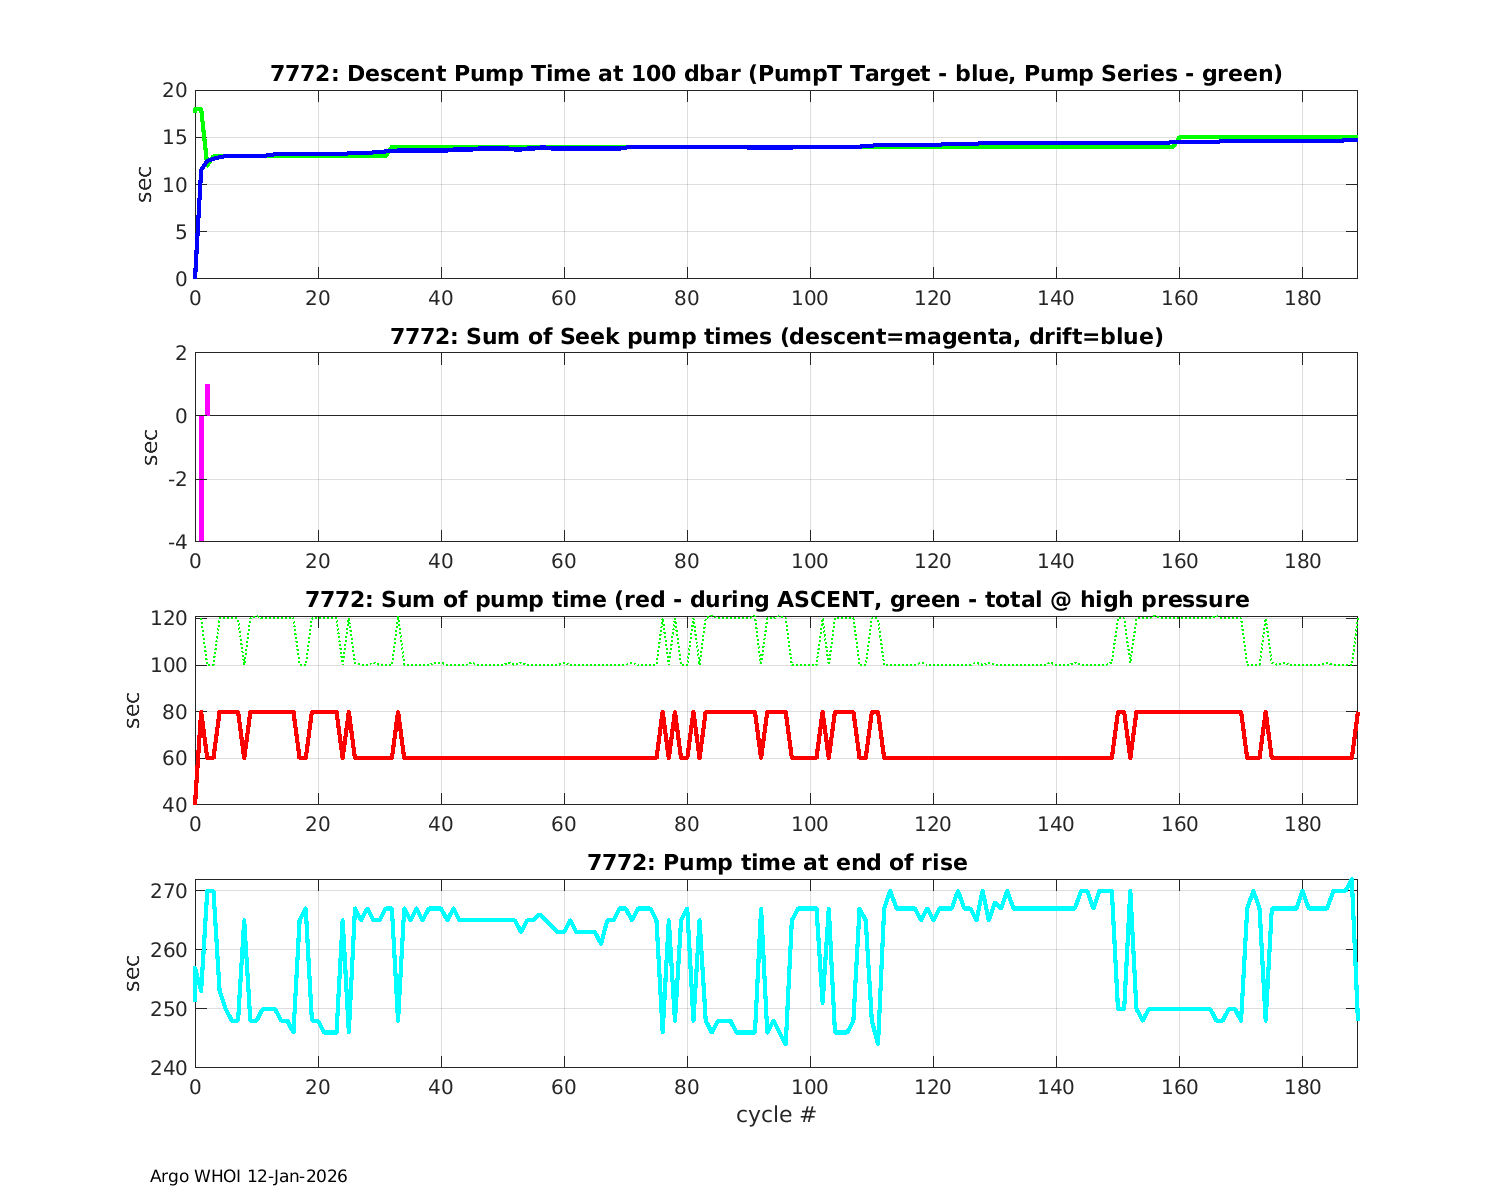Click the 'Sum of pump time' plot title
Viewport: 1500px width, 1200px height.
[776, 600]
